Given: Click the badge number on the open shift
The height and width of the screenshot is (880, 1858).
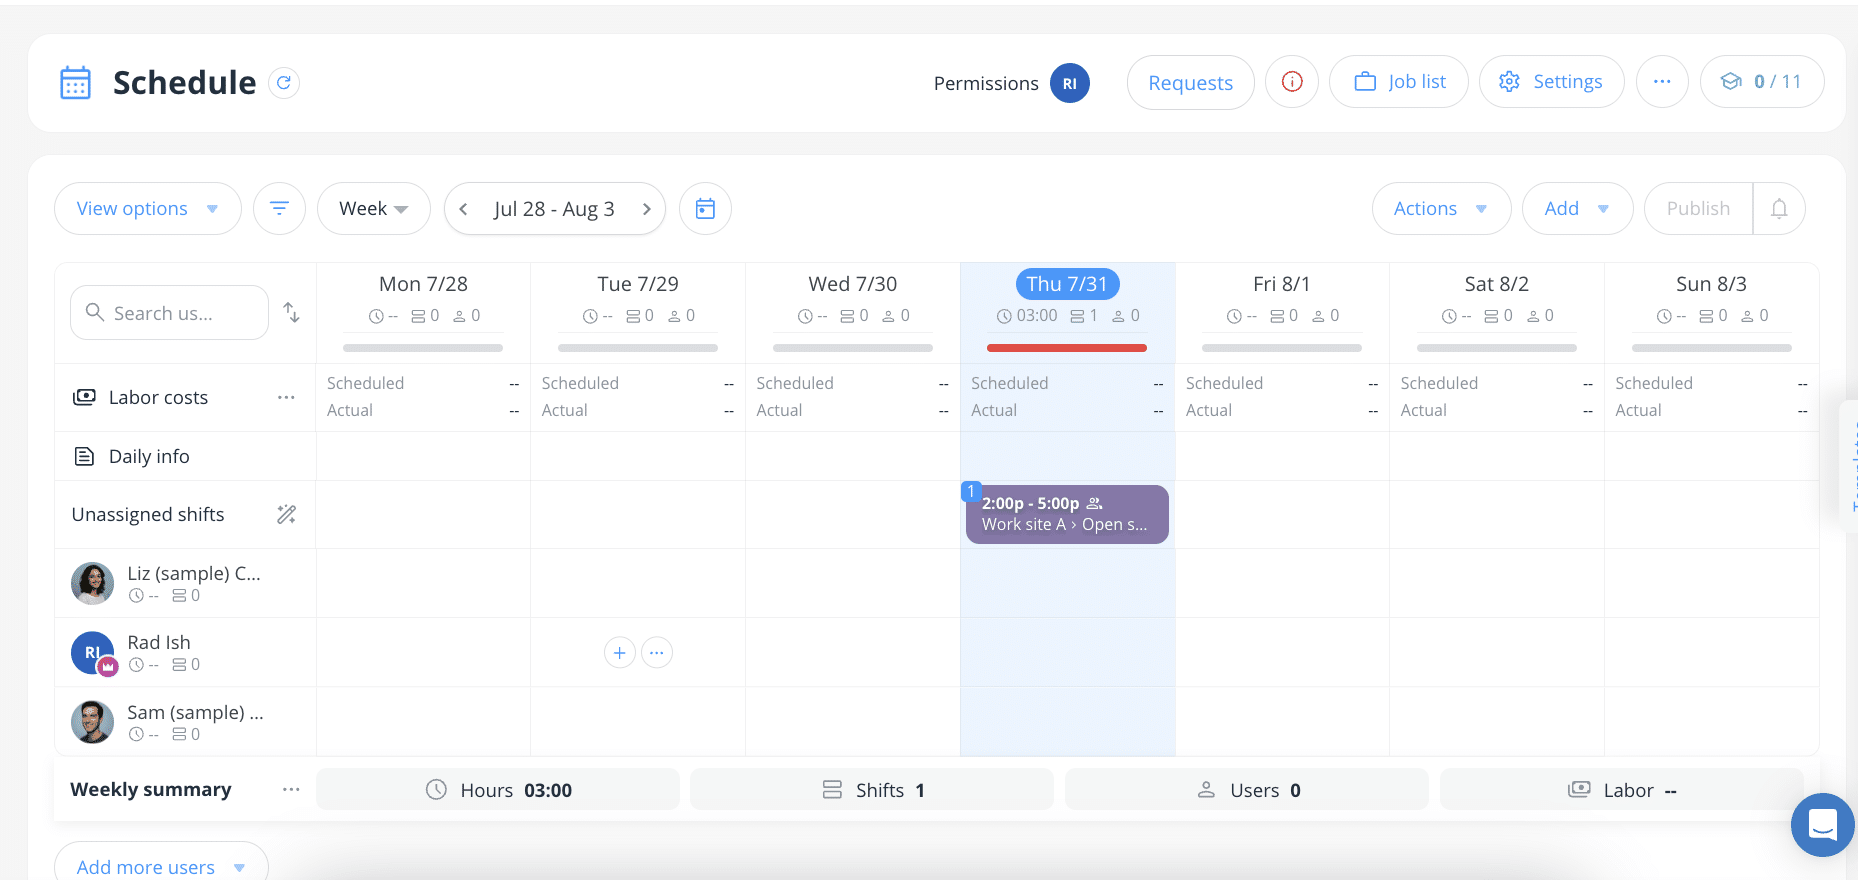Looking at the screenshot, I should (970, 491).
